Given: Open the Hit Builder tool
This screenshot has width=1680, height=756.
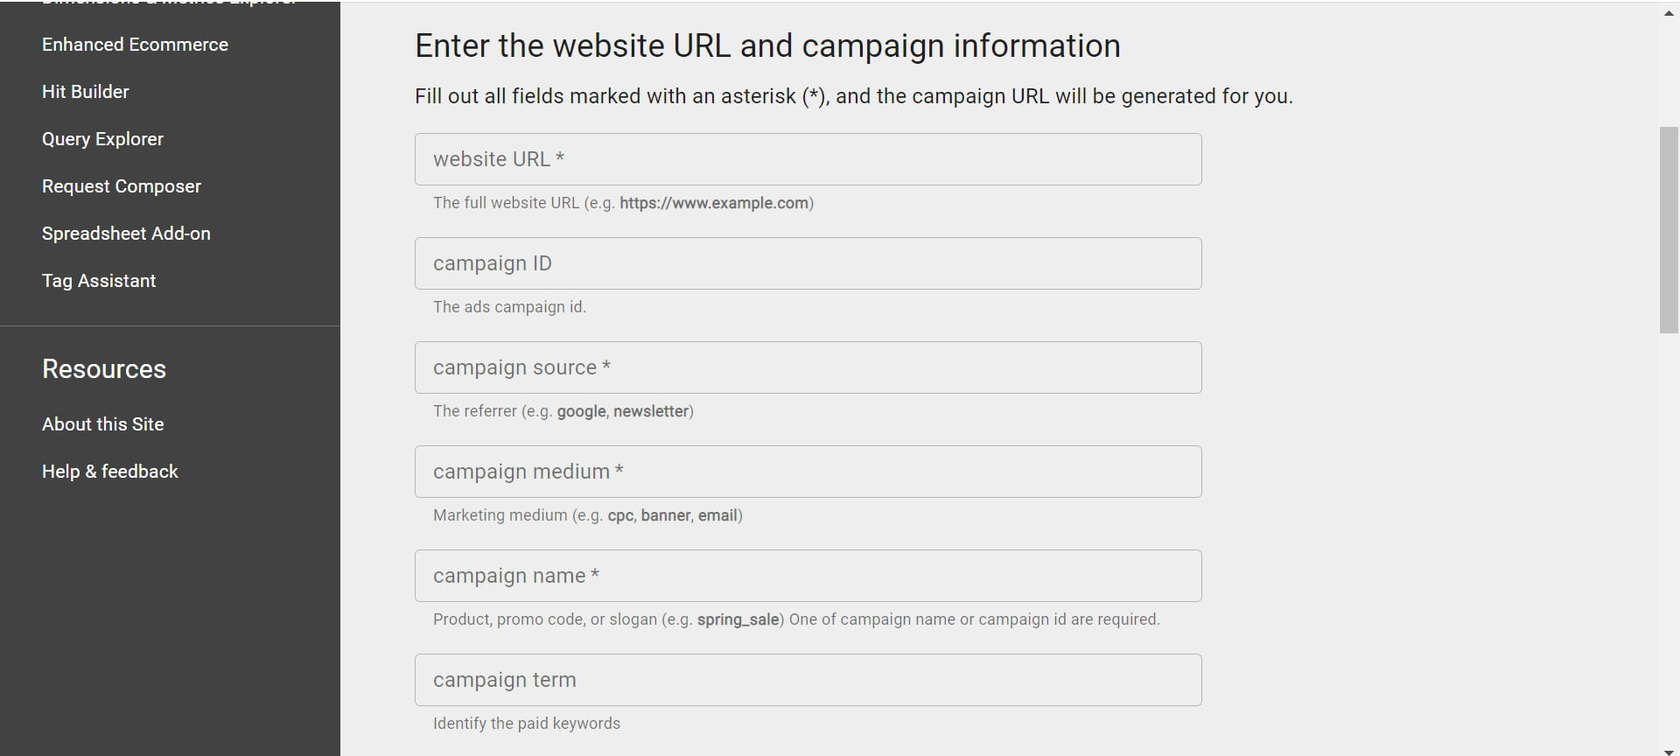Looking at the screenshot, I should (x=85, y=91).
